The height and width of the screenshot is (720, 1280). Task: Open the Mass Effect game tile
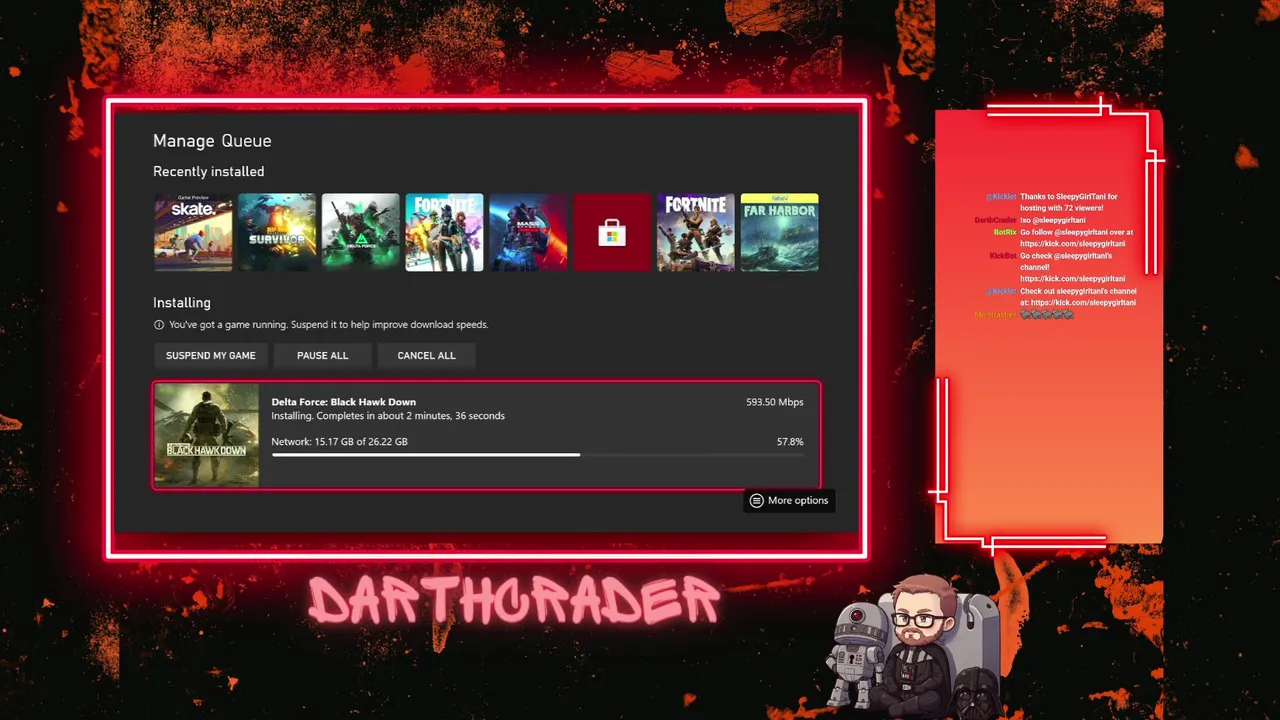click(528, 232)
